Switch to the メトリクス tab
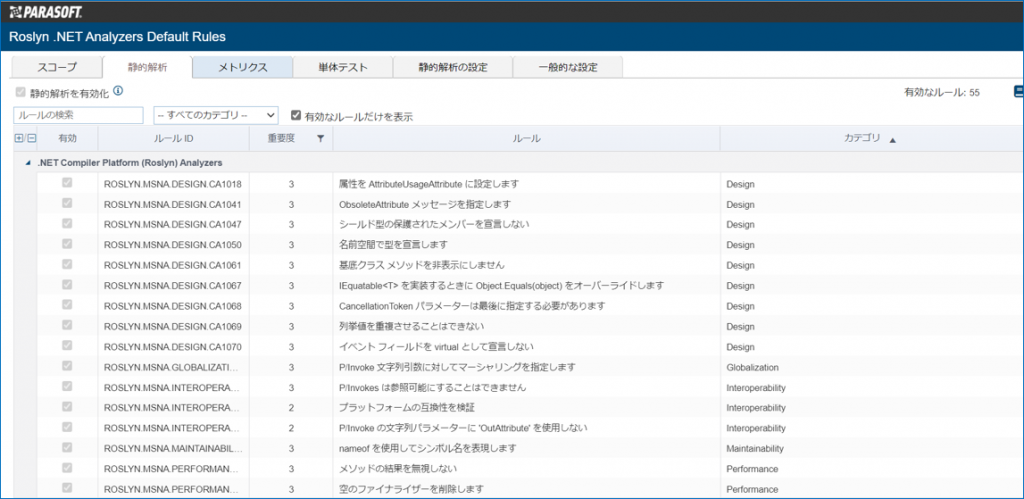The height and width of the screenshot is (499, 1024). point(243,67)
